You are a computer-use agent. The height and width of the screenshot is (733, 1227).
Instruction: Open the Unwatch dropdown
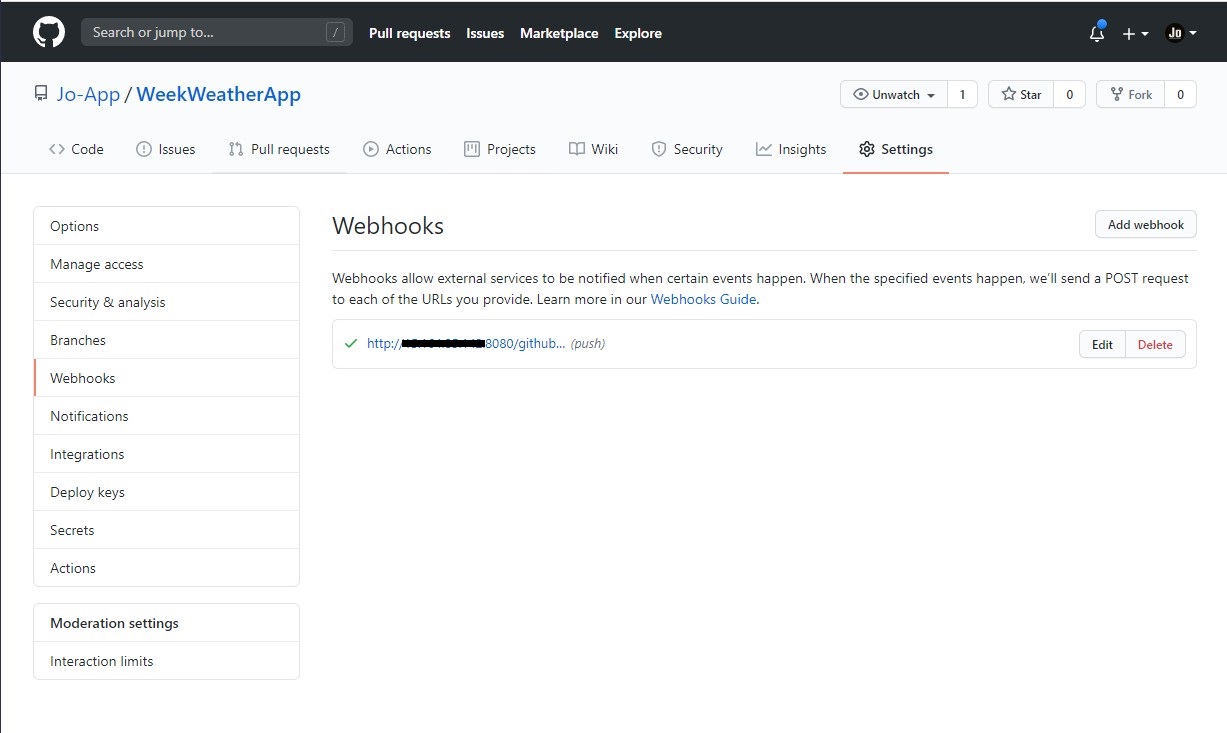[894, 95]
